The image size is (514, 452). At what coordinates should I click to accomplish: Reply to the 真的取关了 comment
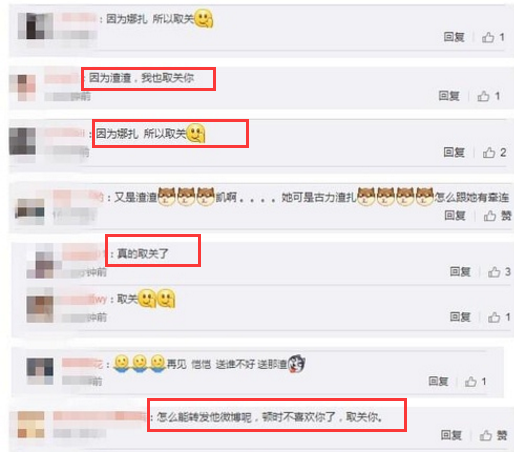click(x=460, y=272)
